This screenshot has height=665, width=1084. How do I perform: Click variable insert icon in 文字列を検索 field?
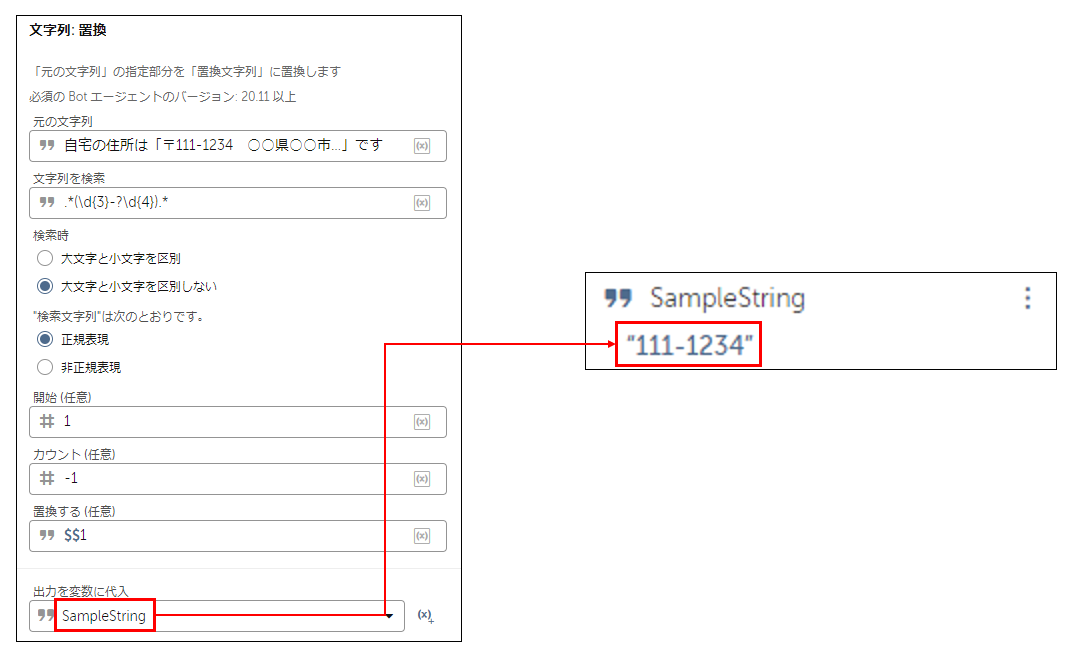pos(422,203)
